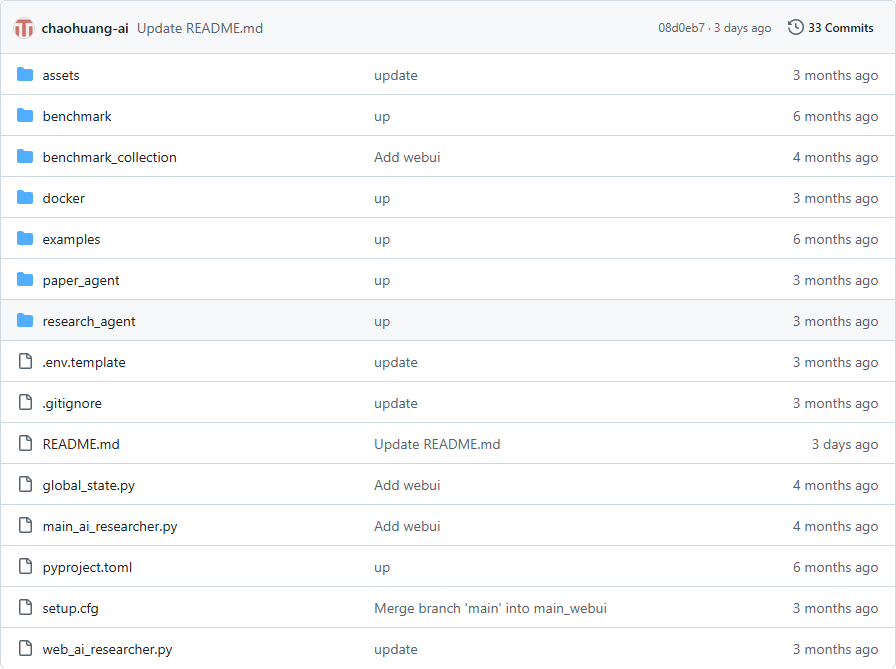
Task: Open web_ai_researcher.py file
Action: pyautogui.click(x=107, y=649)
